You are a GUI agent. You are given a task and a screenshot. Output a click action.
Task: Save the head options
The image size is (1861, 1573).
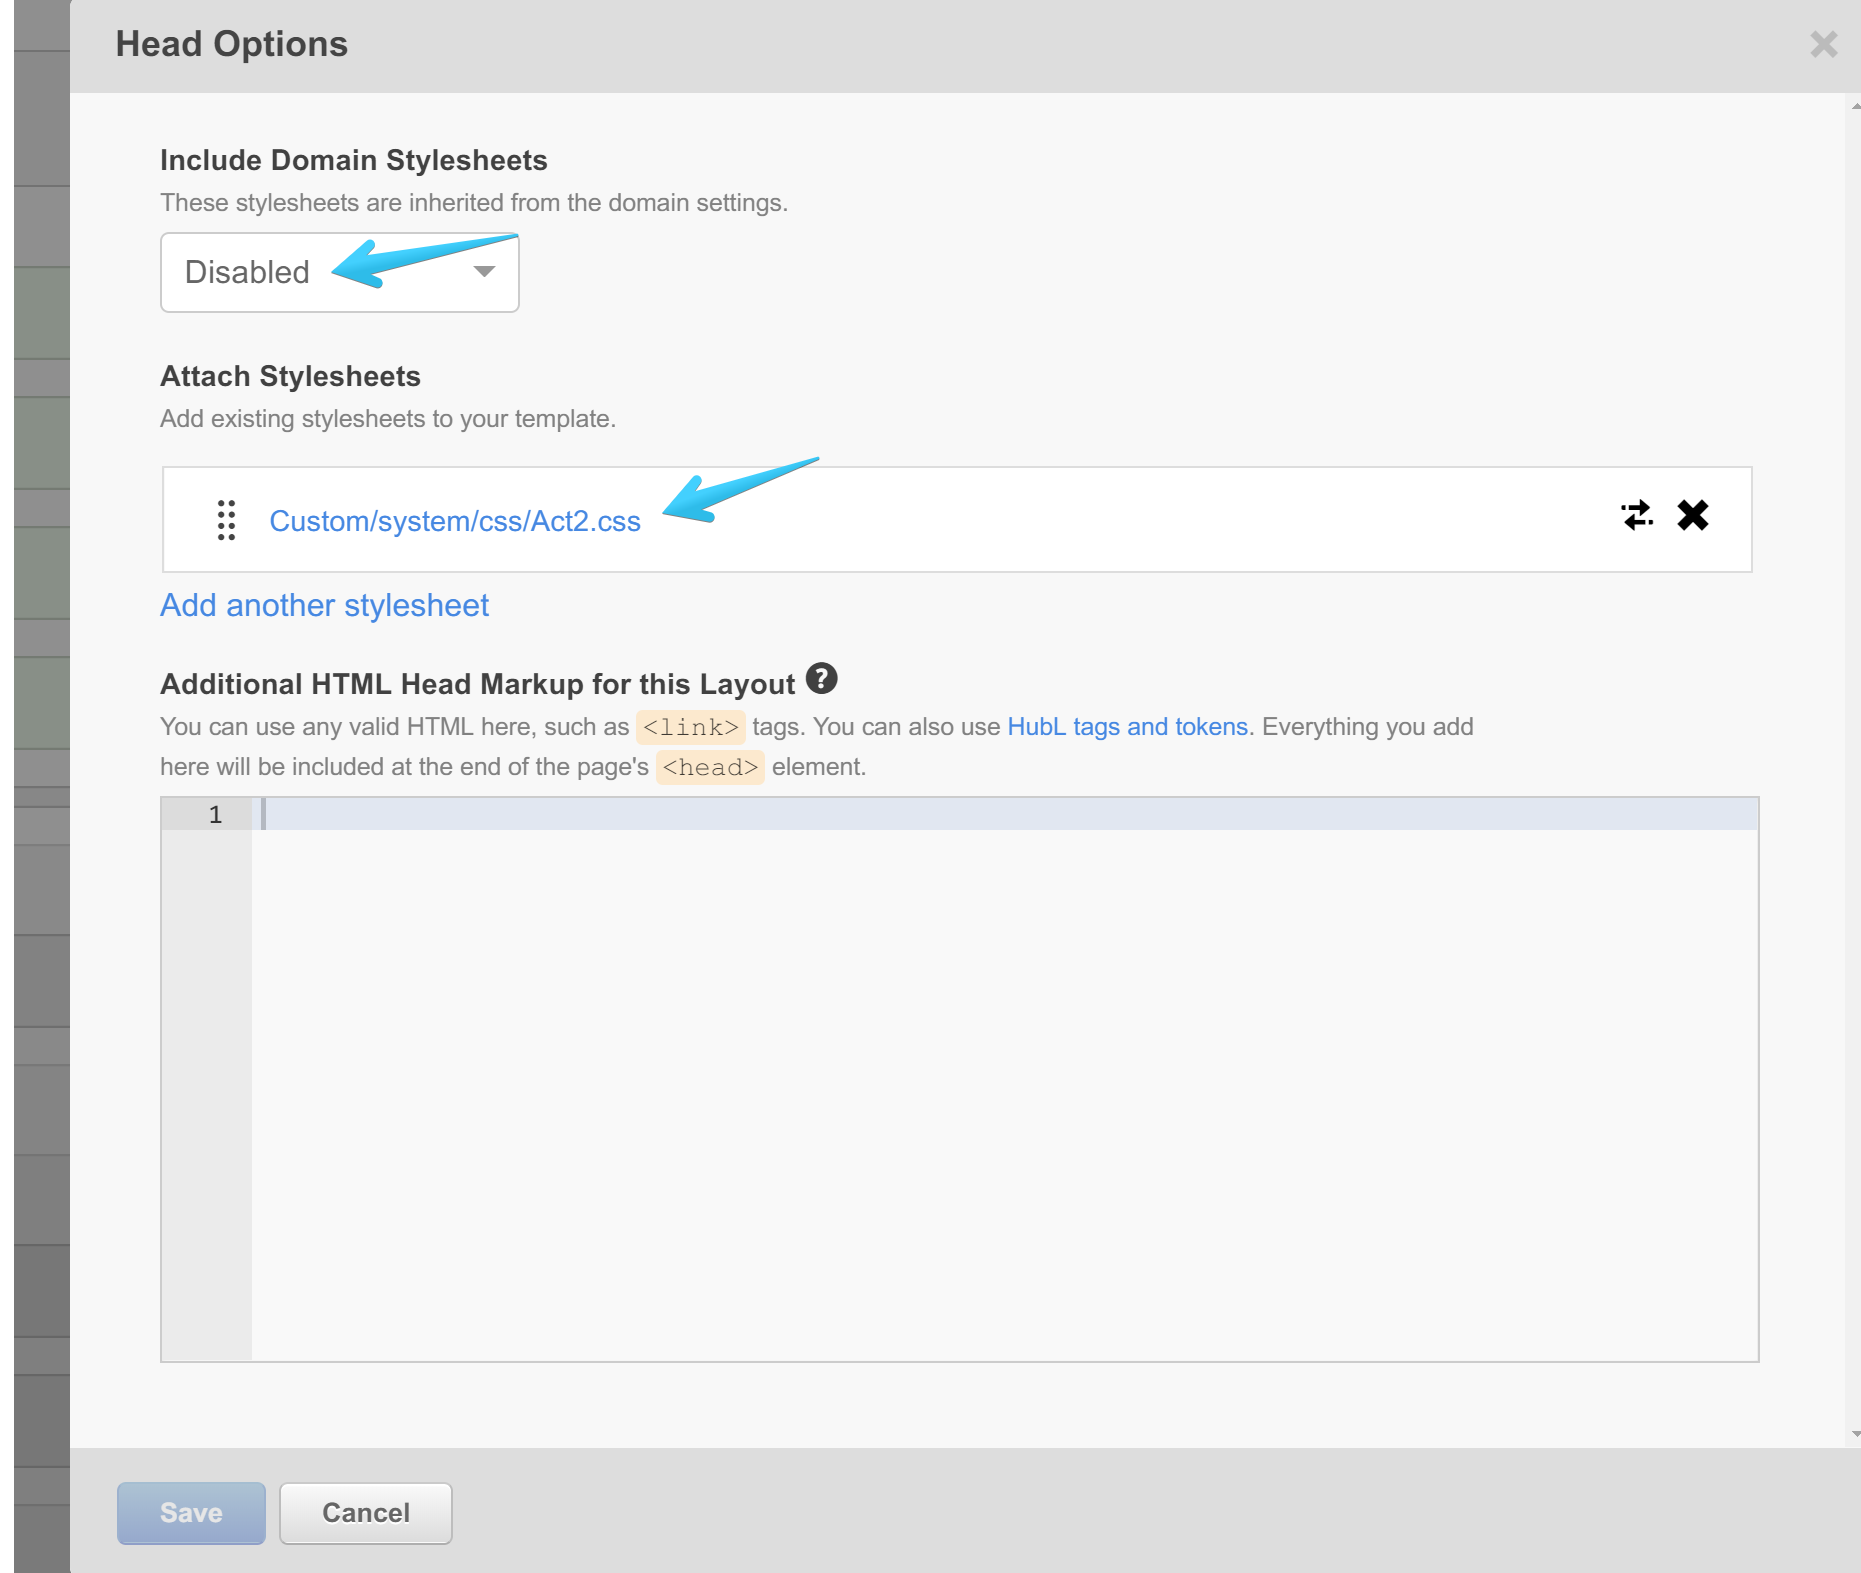(191, 1513)
